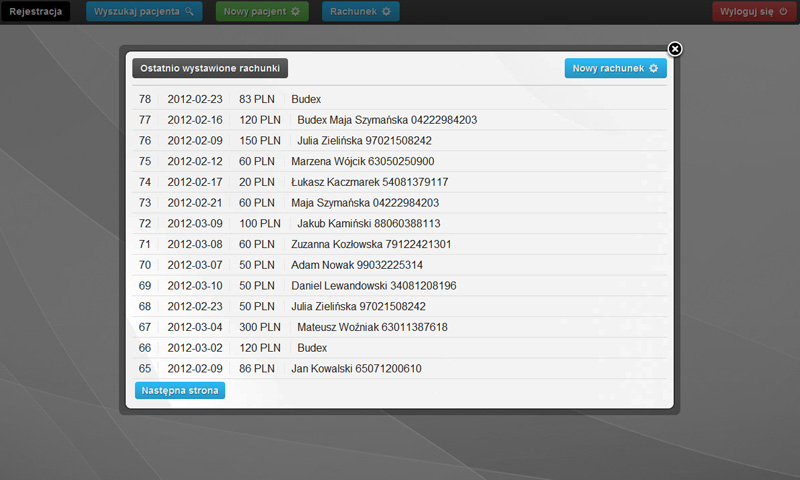This screenshot has width=800, height=480.
Task: Click date 2012-02-17
Action: click(x=195, y=182)
